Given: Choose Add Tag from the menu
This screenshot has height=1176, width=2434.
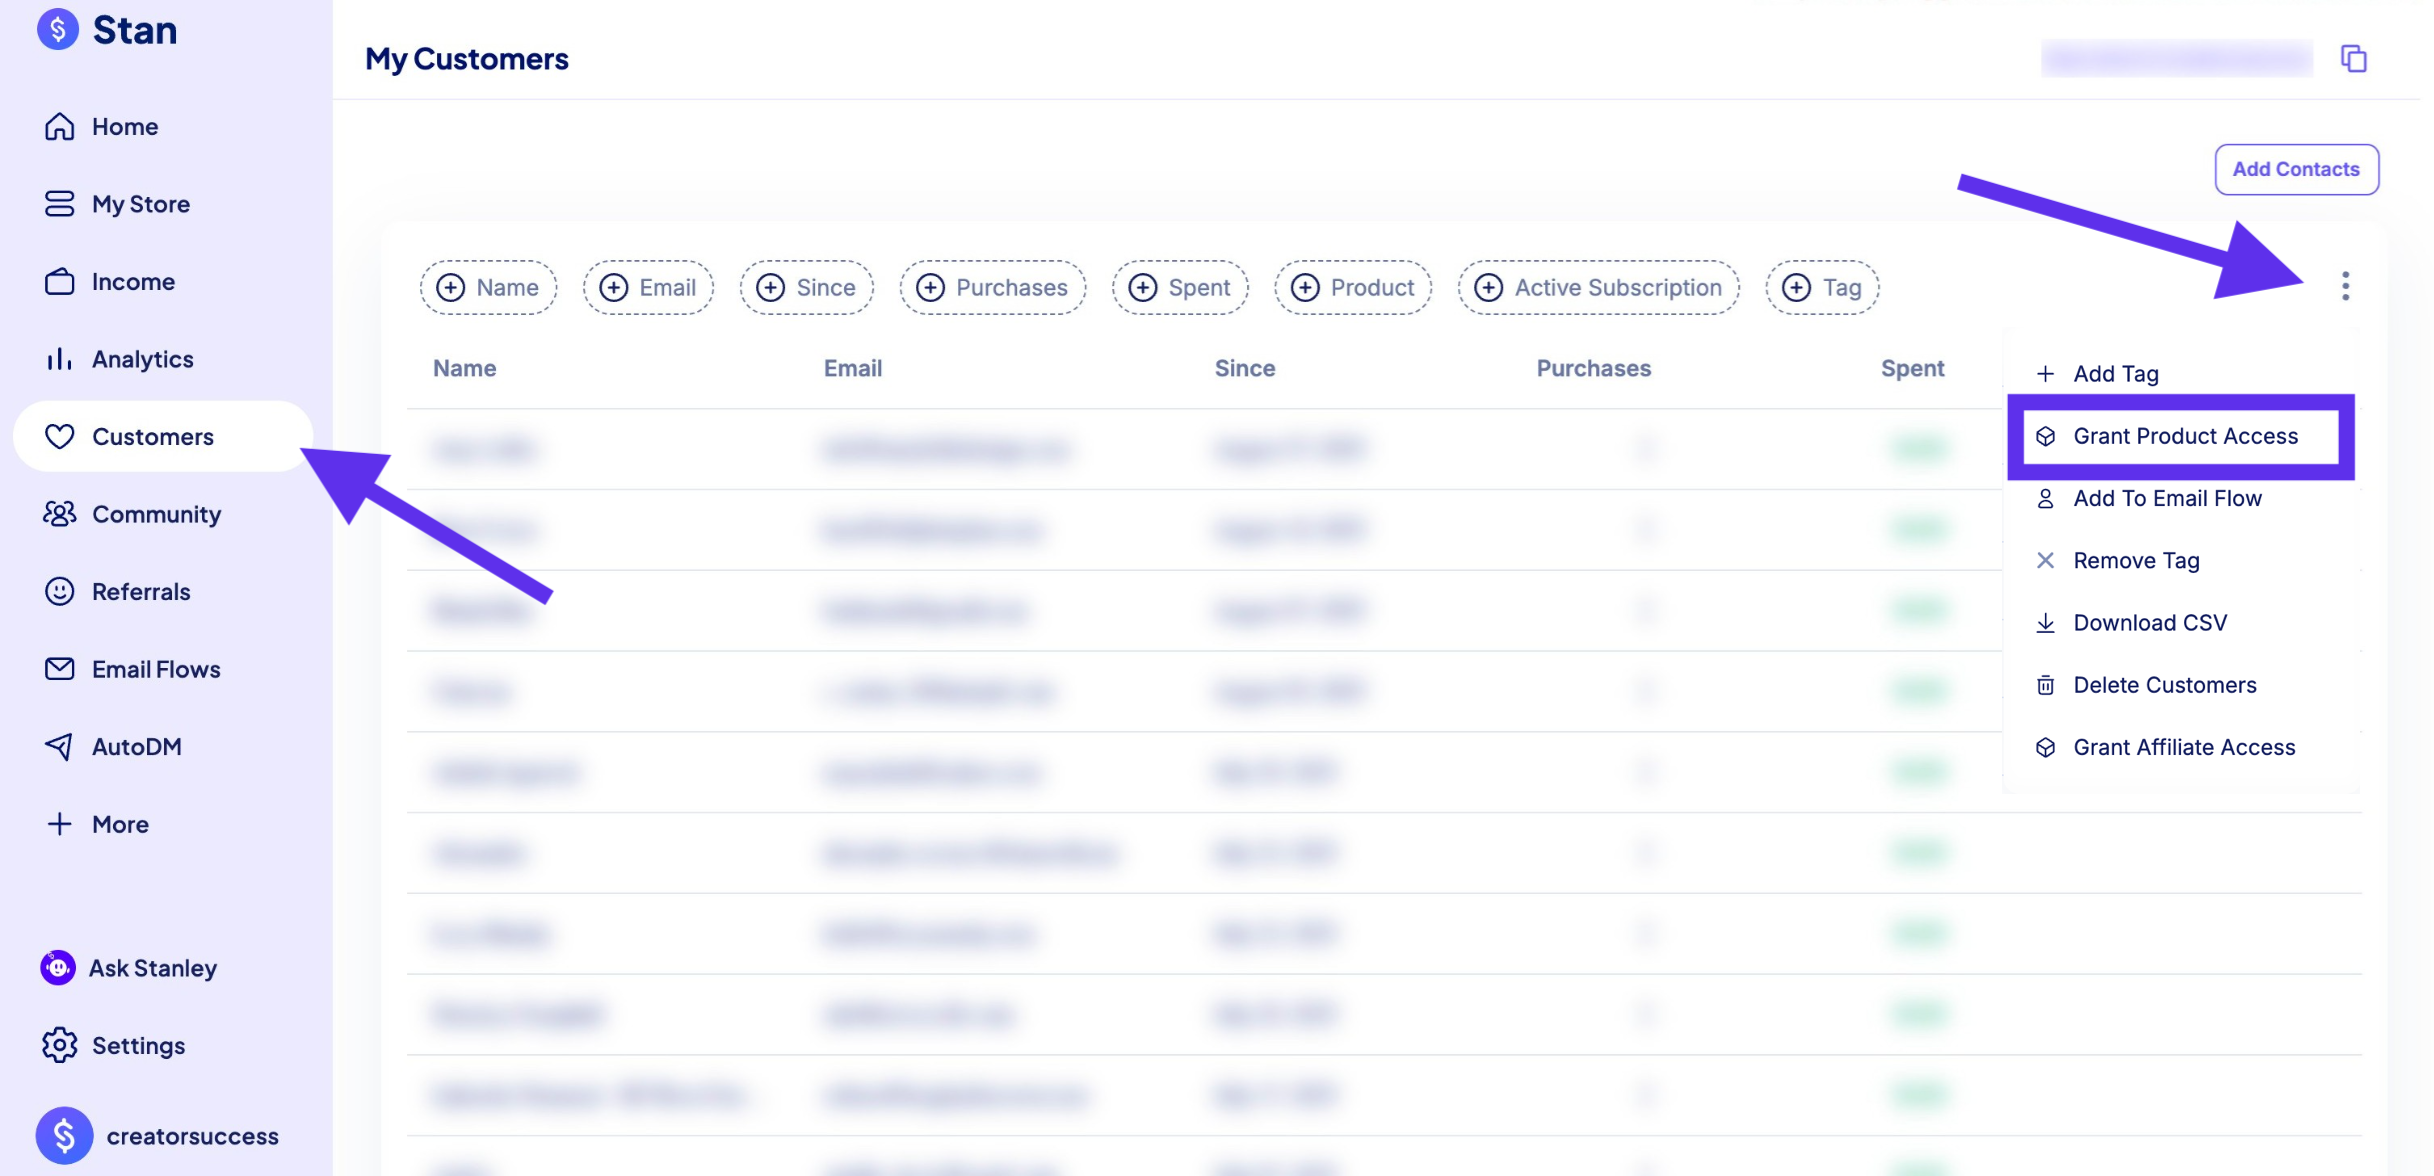Looking at the screenshot, I should point(2097,374).
